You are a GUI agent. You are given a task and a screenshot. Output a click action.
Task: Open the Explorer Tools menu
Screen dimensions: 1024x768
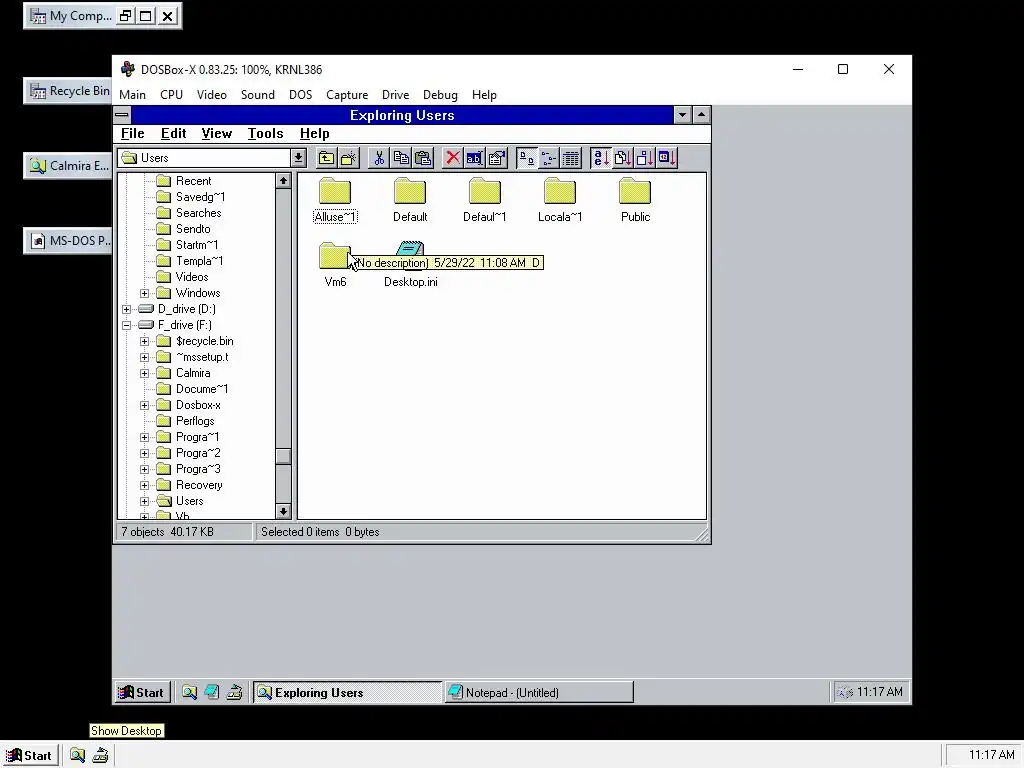pyautogui.click(x=265, y=133)
